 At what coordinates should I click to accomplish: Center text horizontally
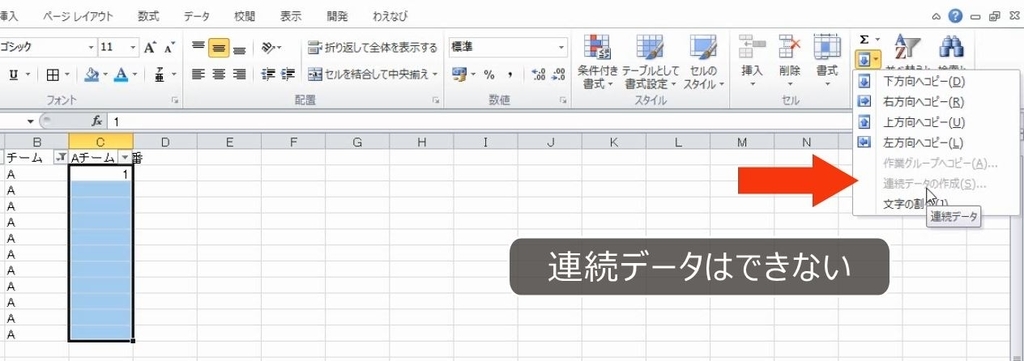(219, 75)
